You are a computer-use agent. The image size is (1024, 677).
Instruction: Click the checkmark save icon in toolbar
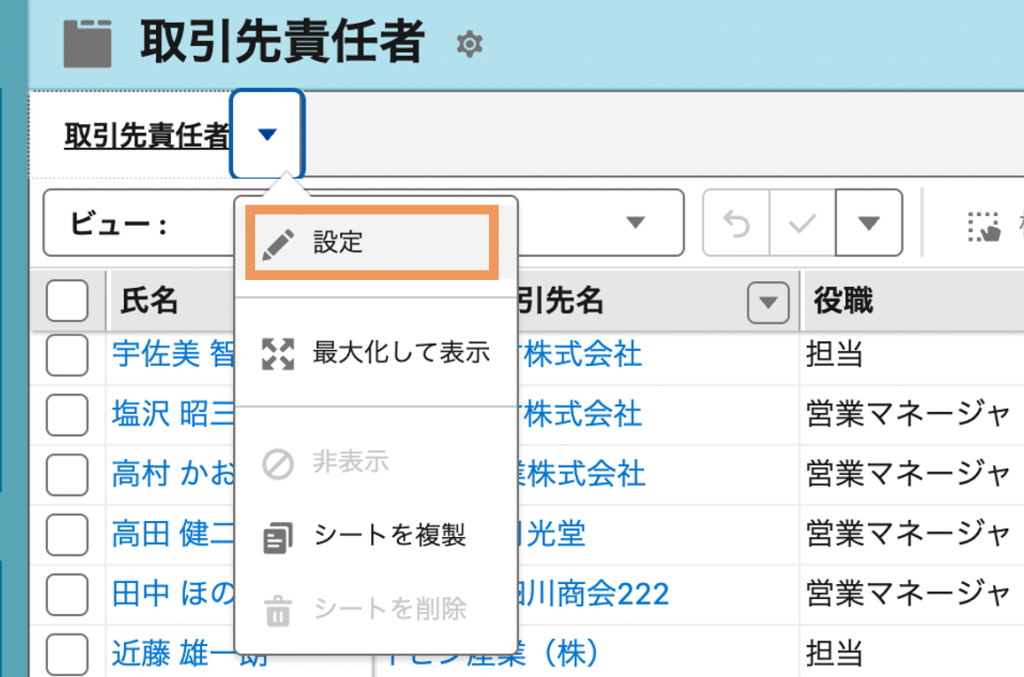coord(802,223)
